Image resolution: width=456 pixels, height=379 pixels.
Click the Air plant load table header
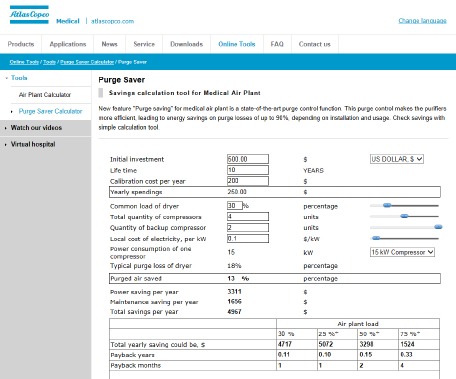(358, 324)
